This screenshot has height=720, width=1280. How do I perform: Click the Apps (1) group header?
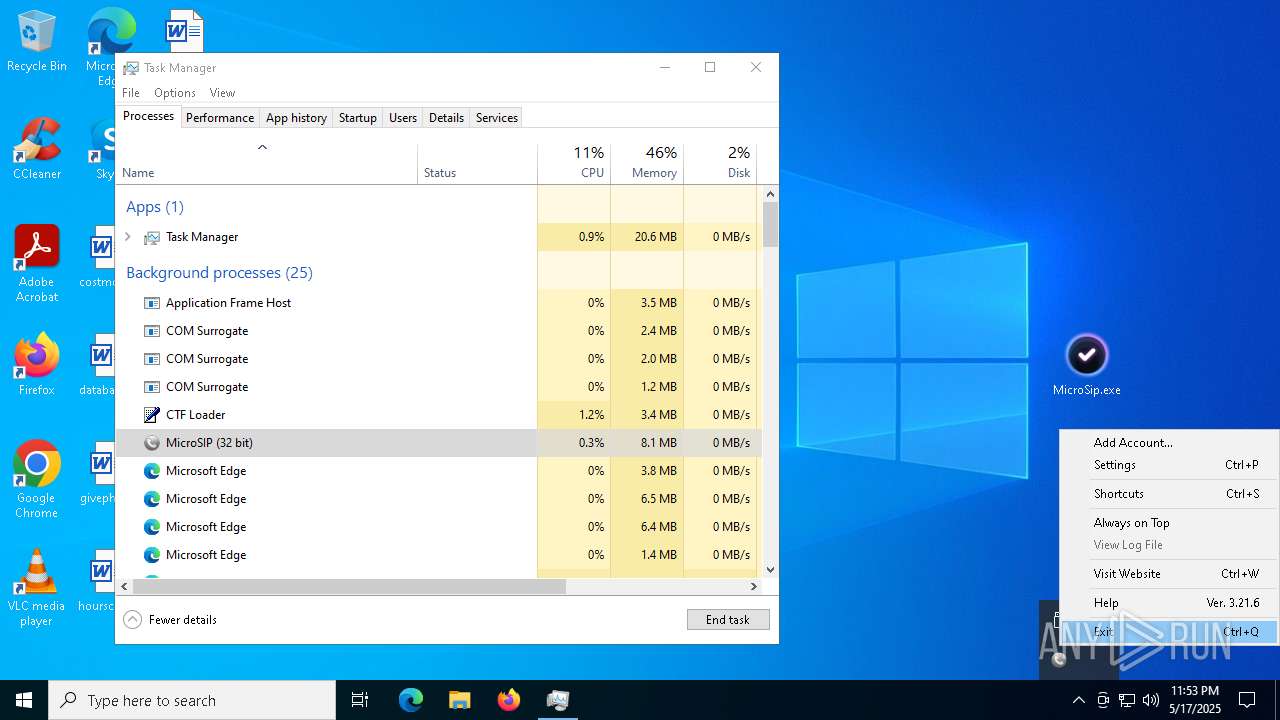(x=155, y=207)
